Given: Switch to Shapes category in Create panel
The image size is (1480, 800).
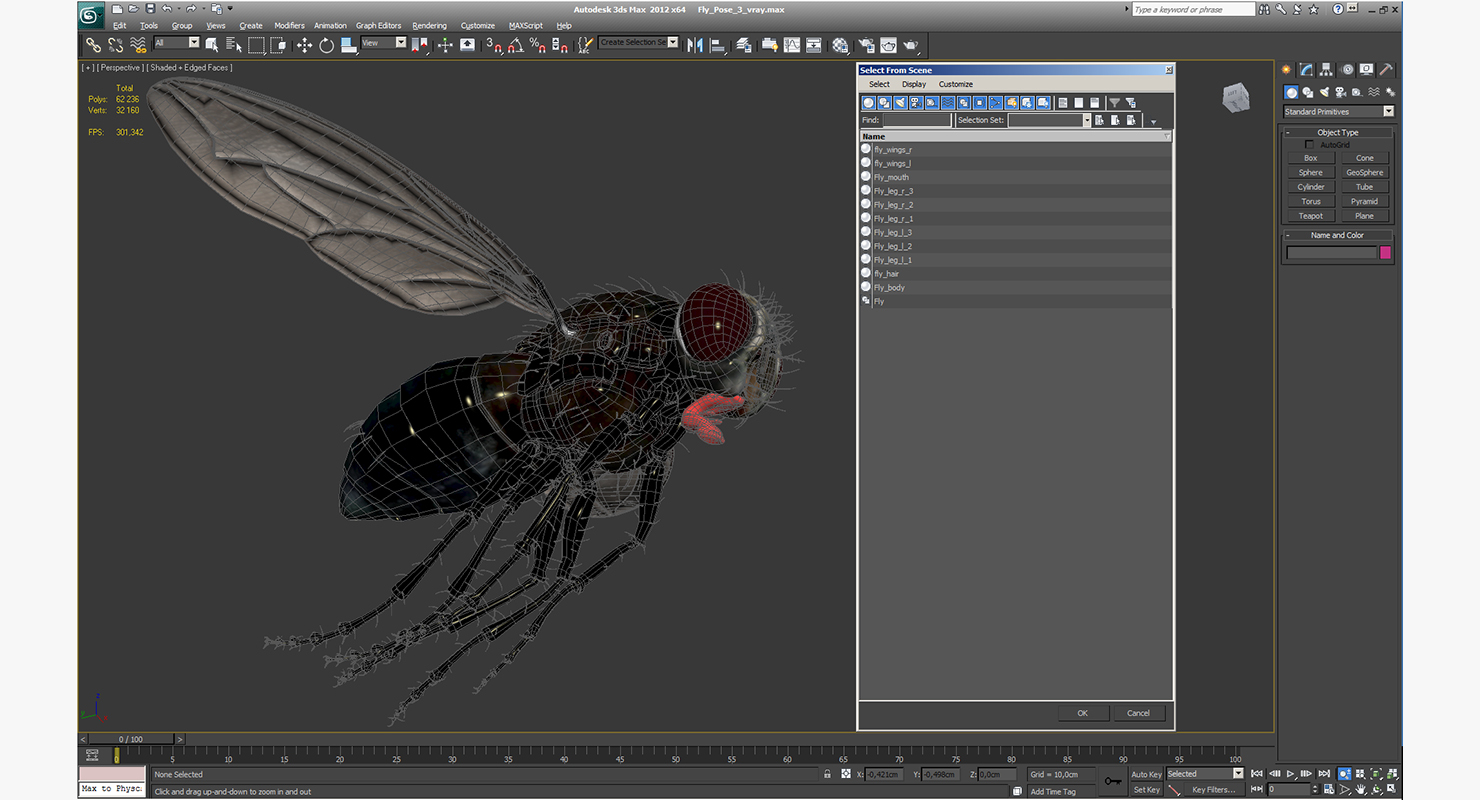Looking at the screenshot, I should point(1307,92).
